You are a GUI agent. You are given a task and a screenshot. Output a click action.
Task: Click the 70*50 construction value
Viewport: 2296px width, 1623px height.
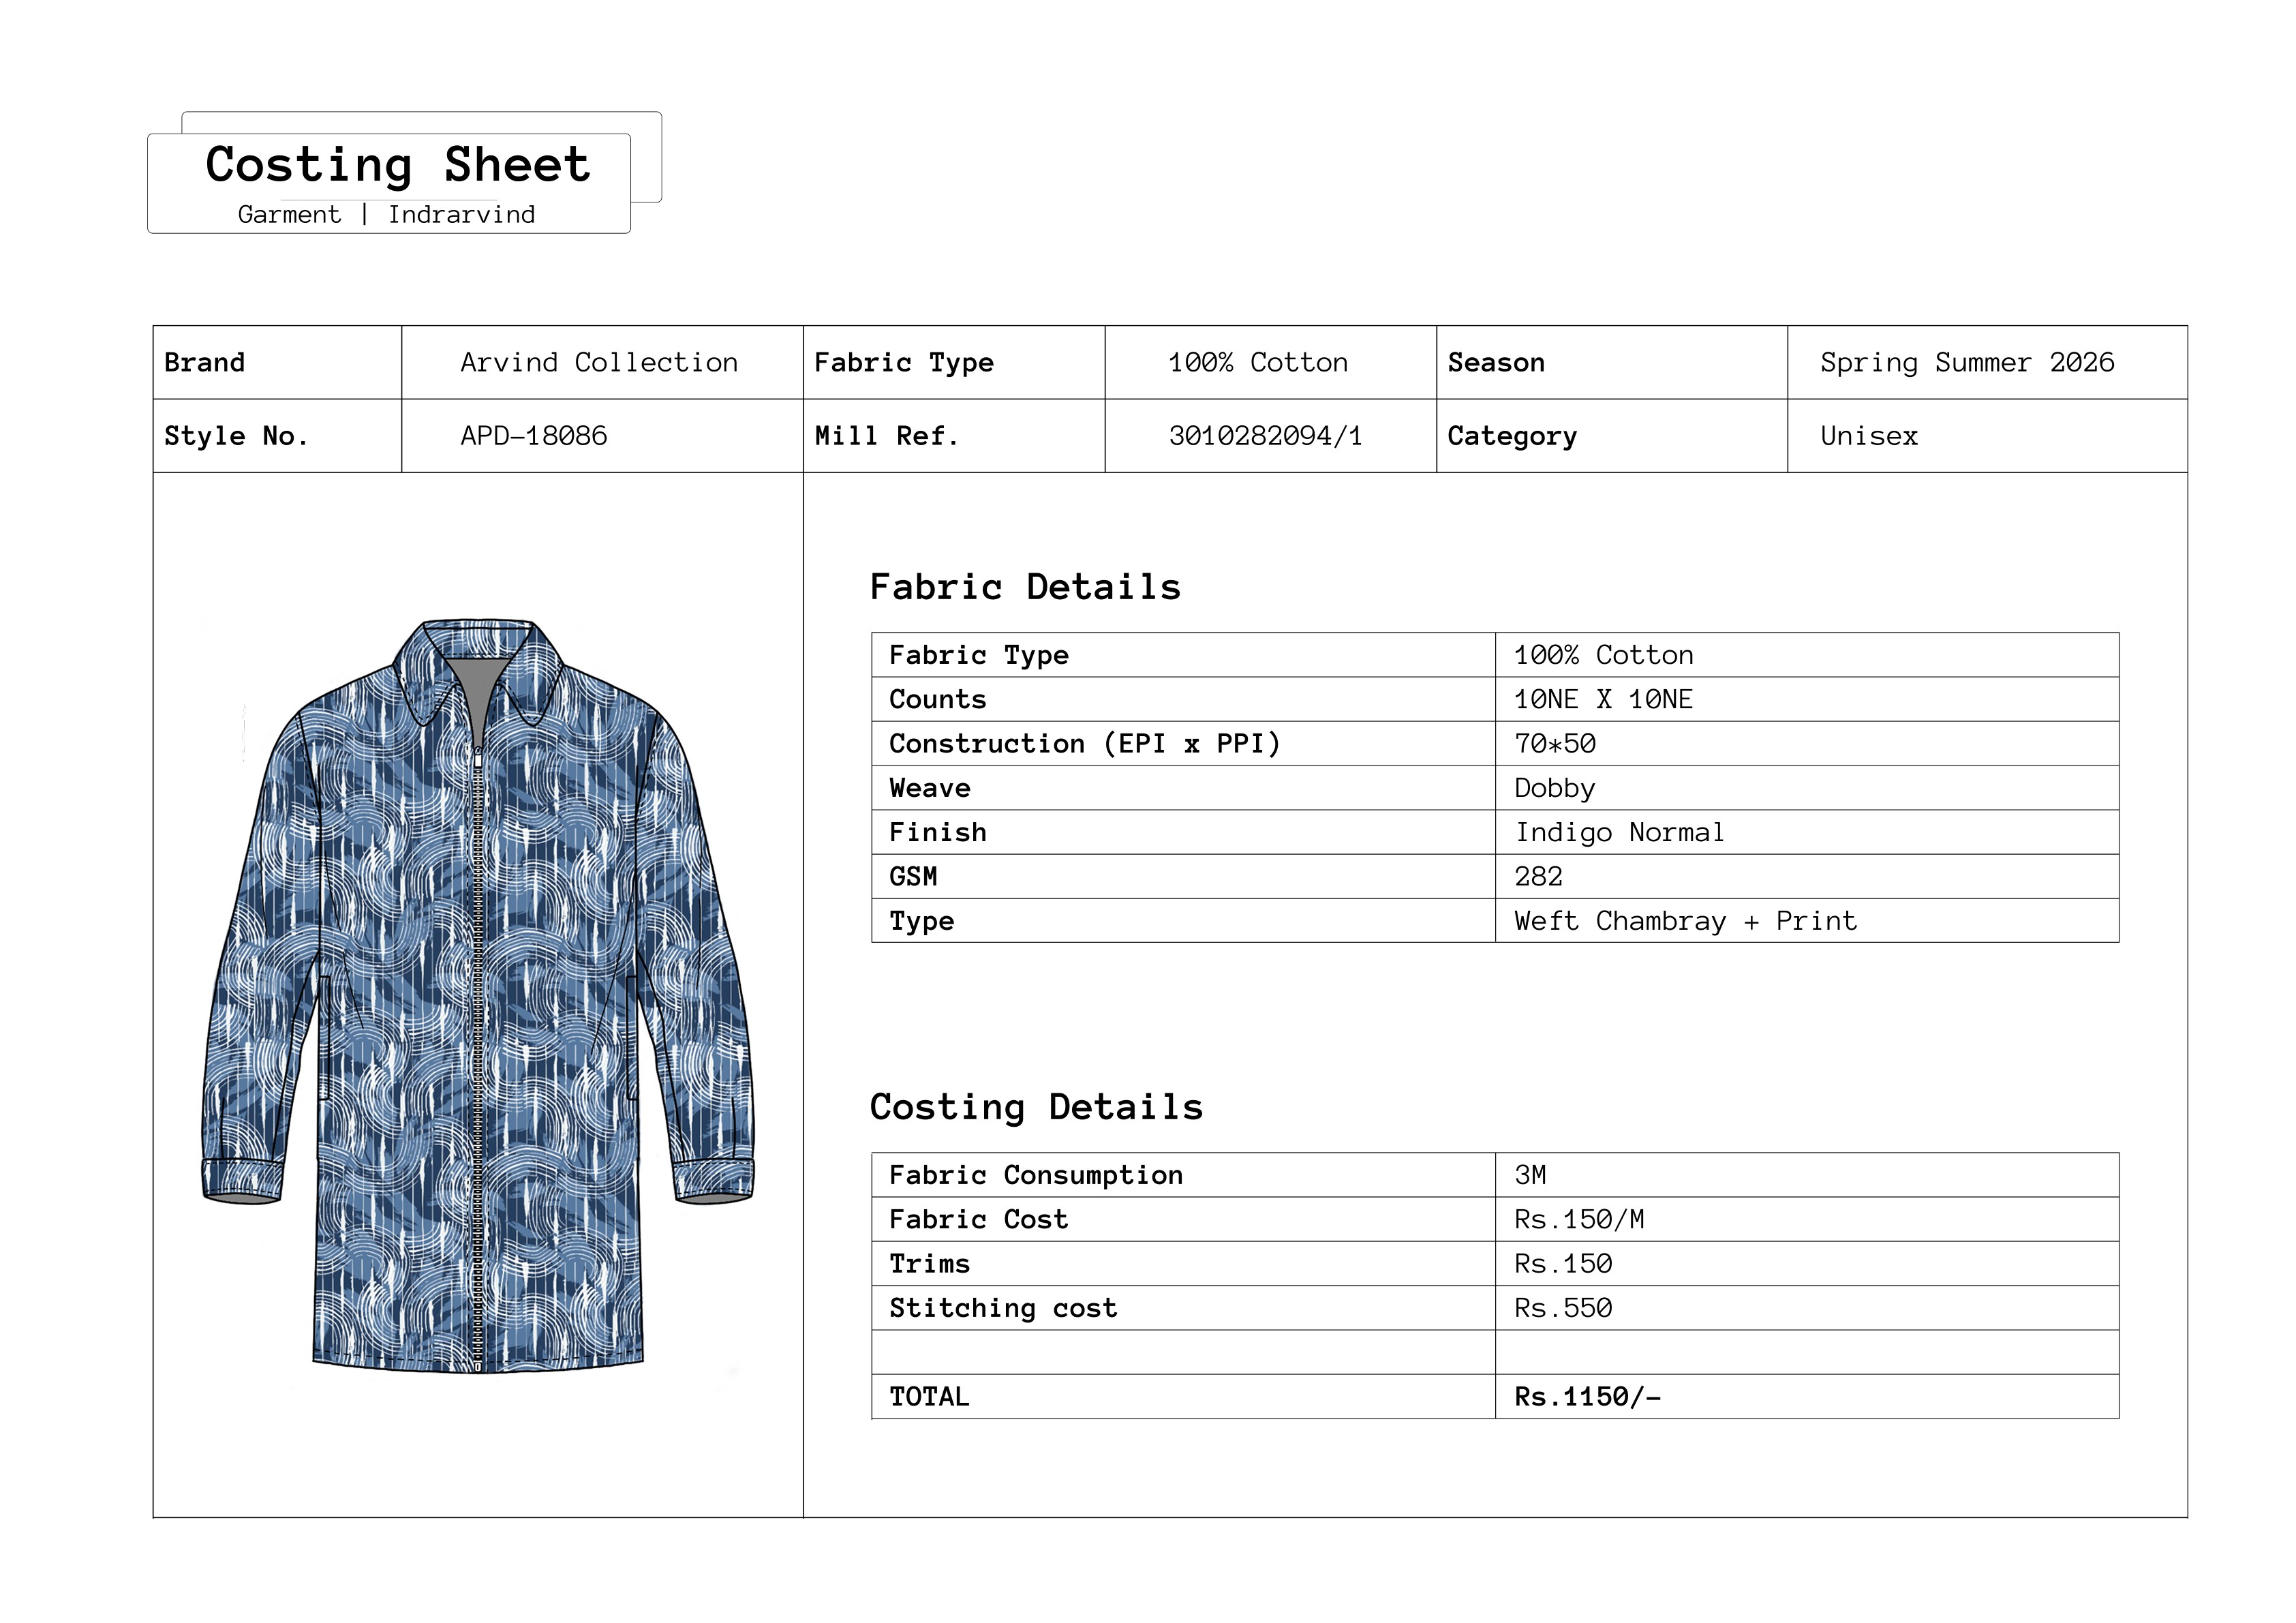pyautogui.click(x=1555, y=744)
